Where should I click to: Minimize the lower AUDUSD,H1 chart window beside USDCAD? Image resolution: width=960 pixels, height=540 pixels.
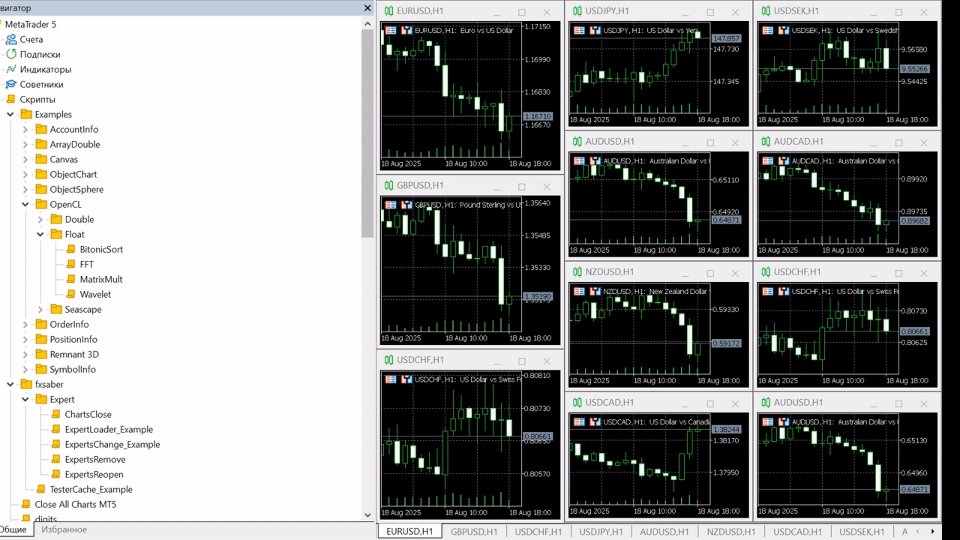tap(874, 403)
